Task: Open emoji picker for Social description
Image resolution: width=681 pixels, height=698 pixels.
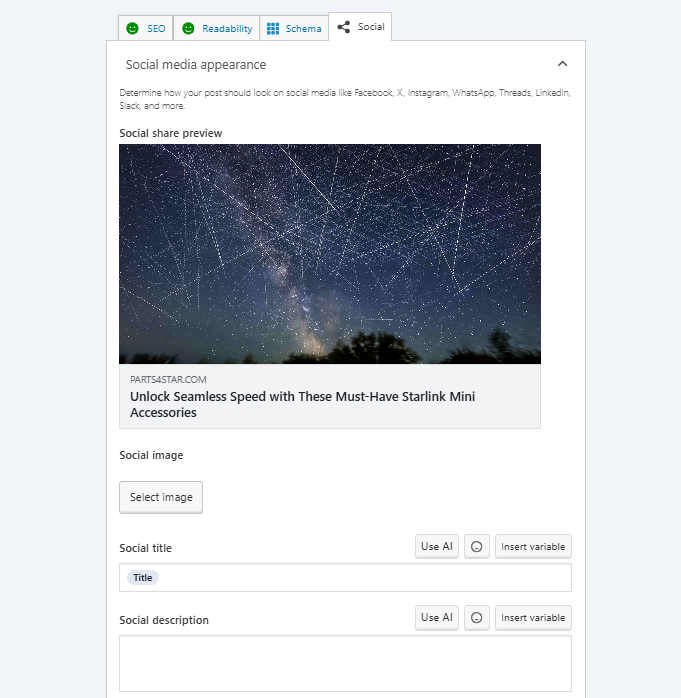Action: point(477,618)
